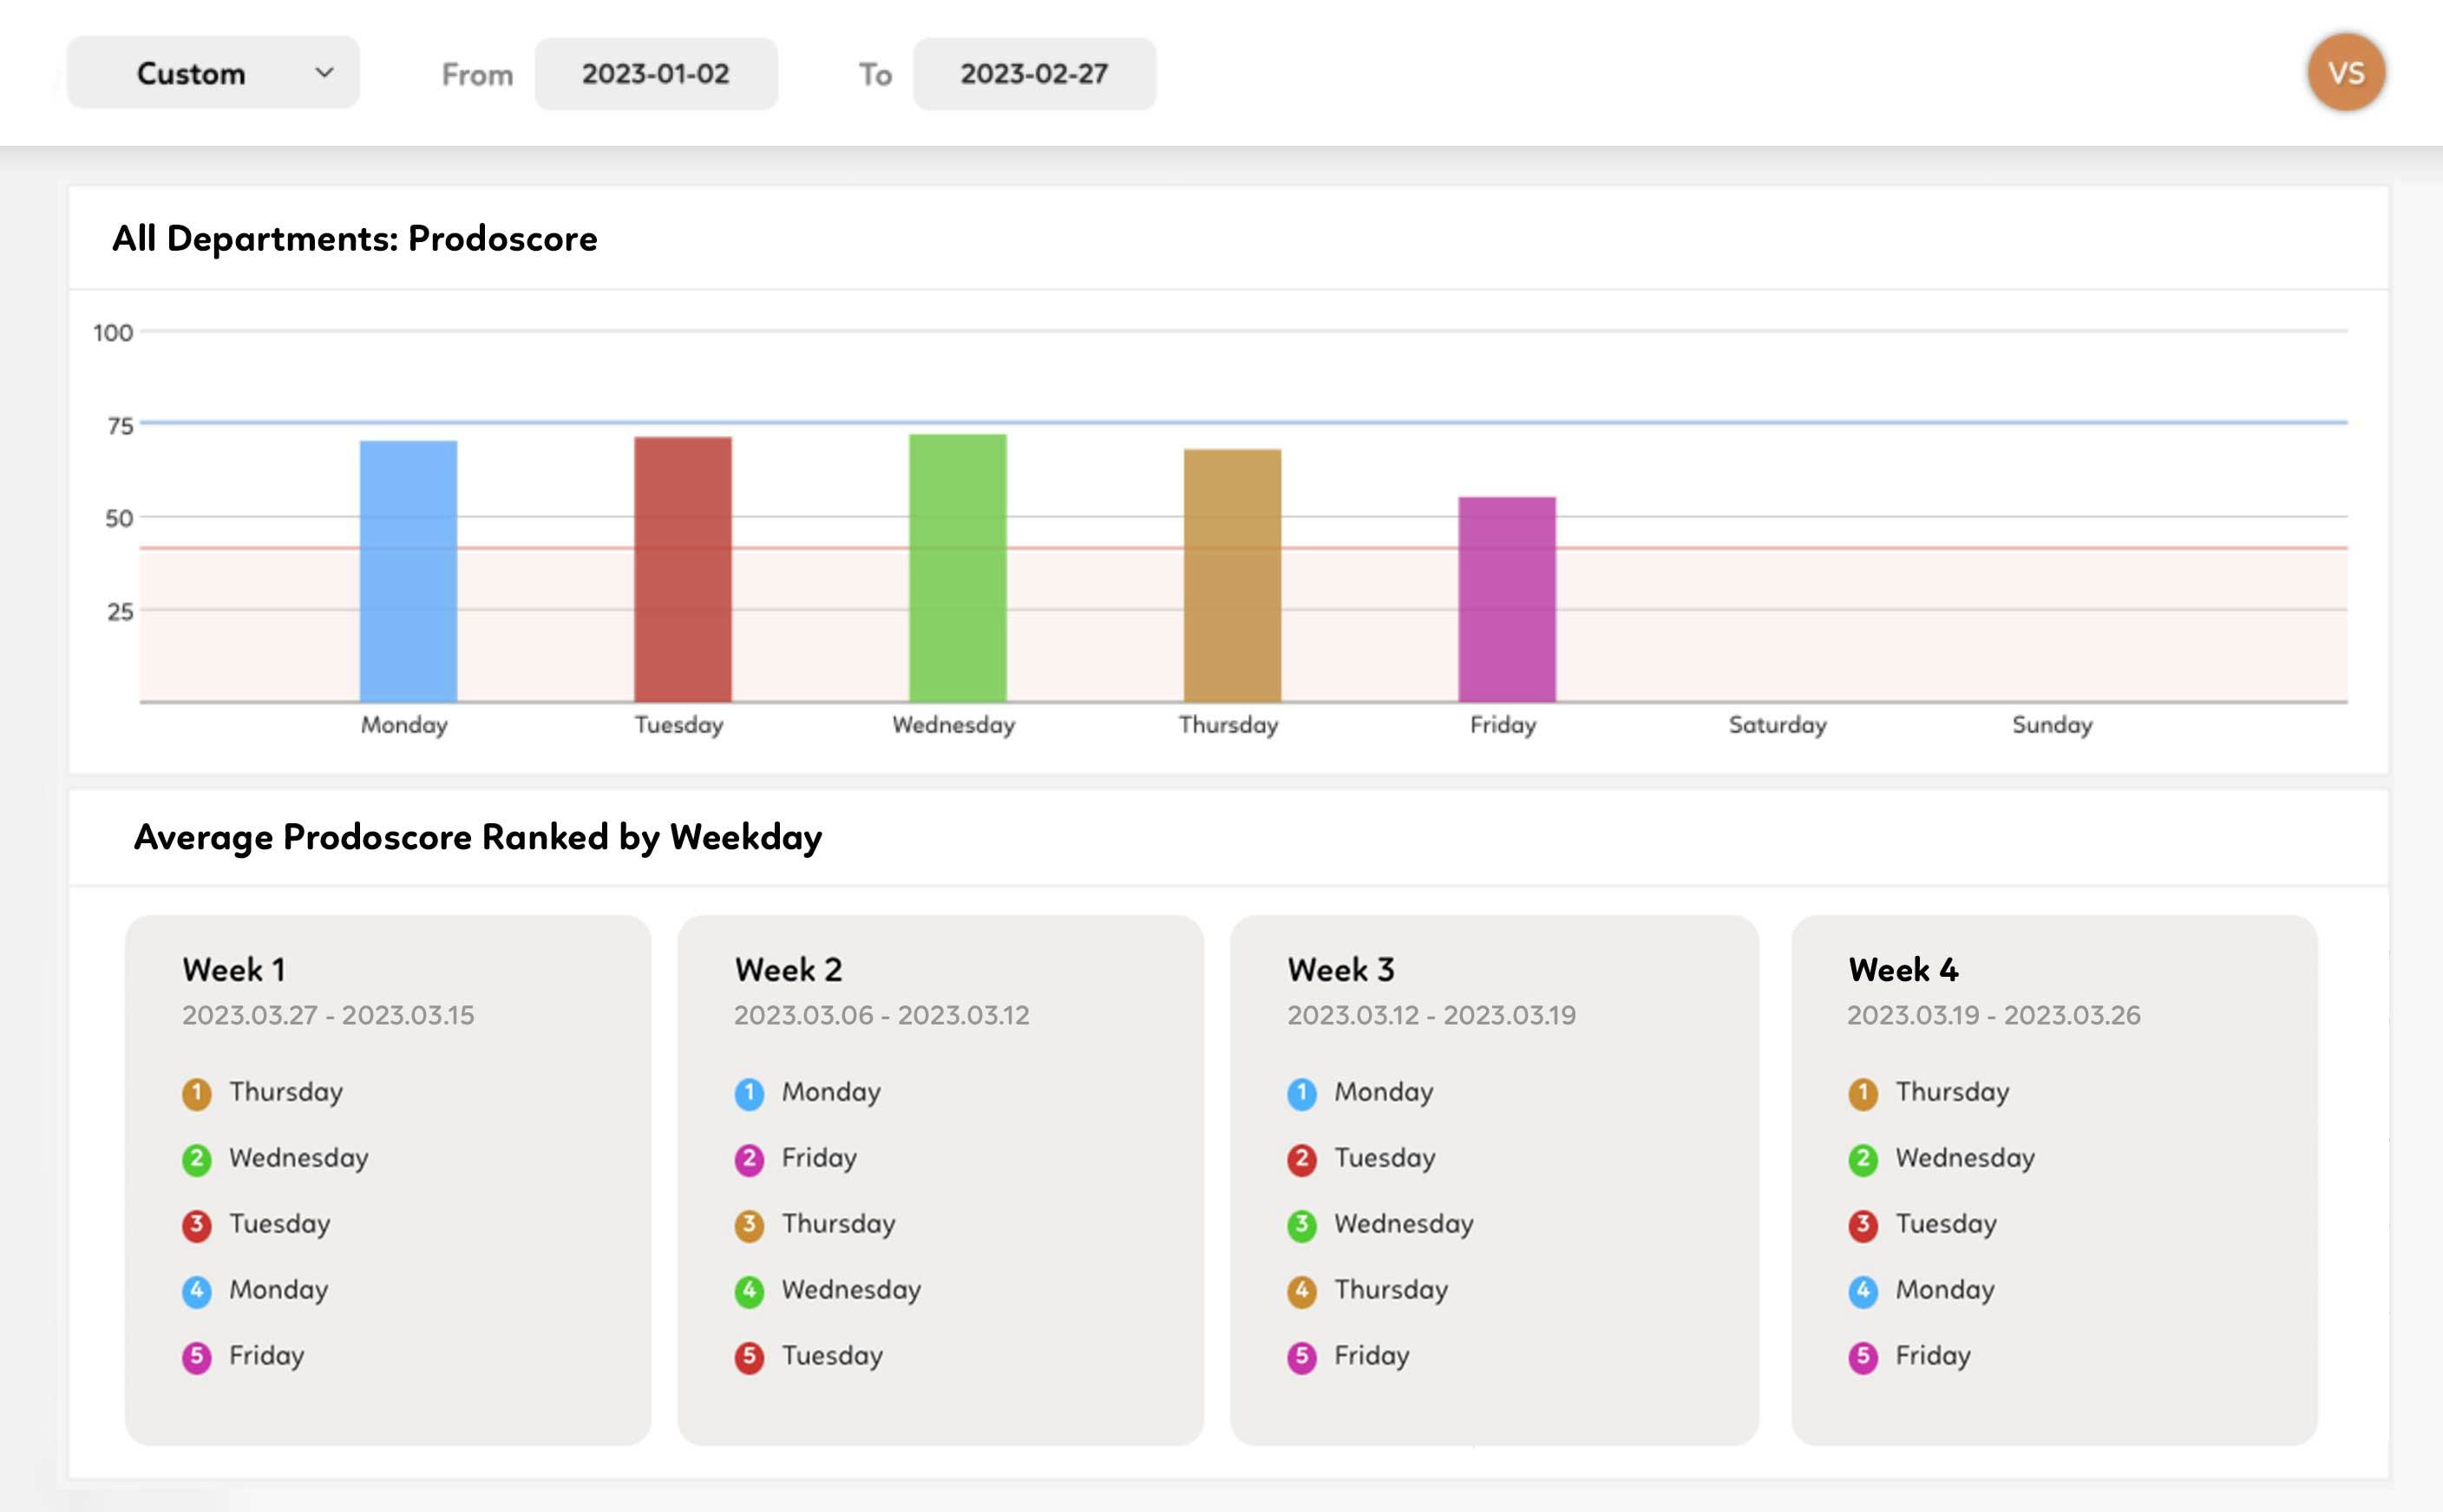
Task: Select Monday's blue bar in the chart
Action: pos(407,570)
